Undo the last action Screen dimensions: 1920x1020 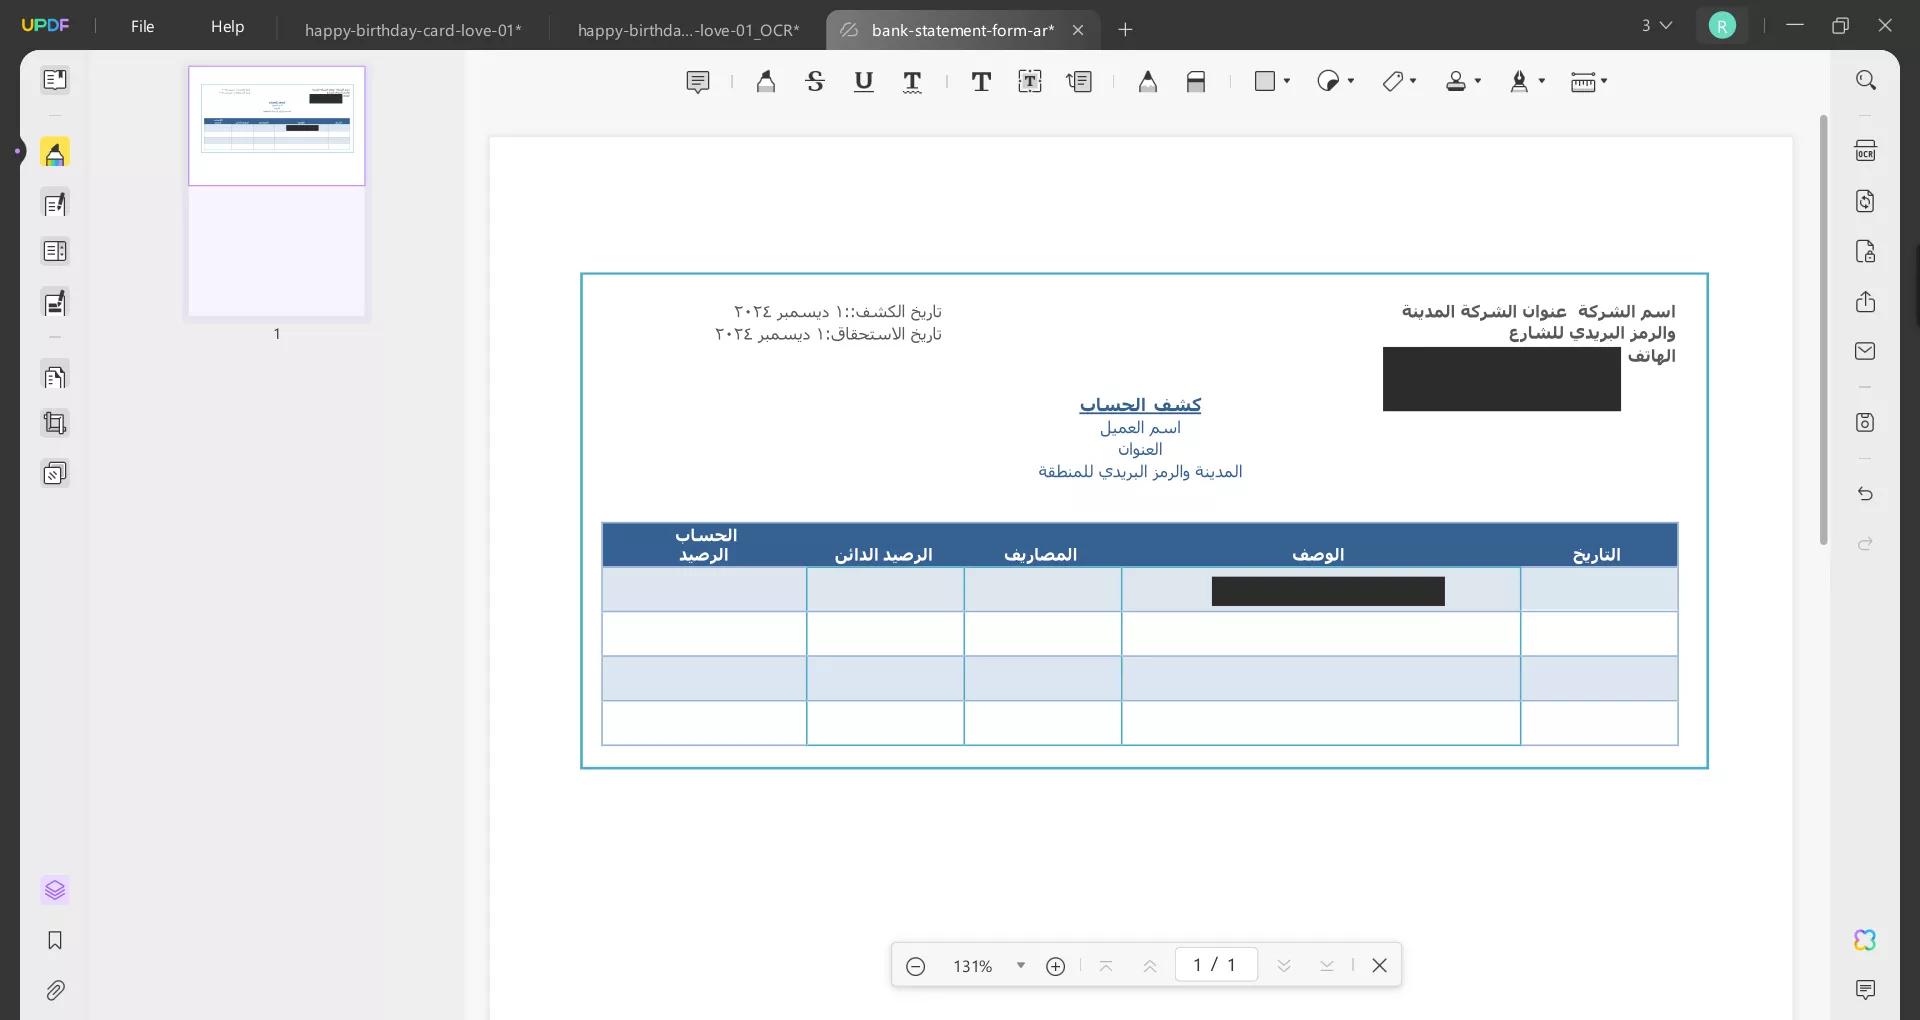point(1865,493)
